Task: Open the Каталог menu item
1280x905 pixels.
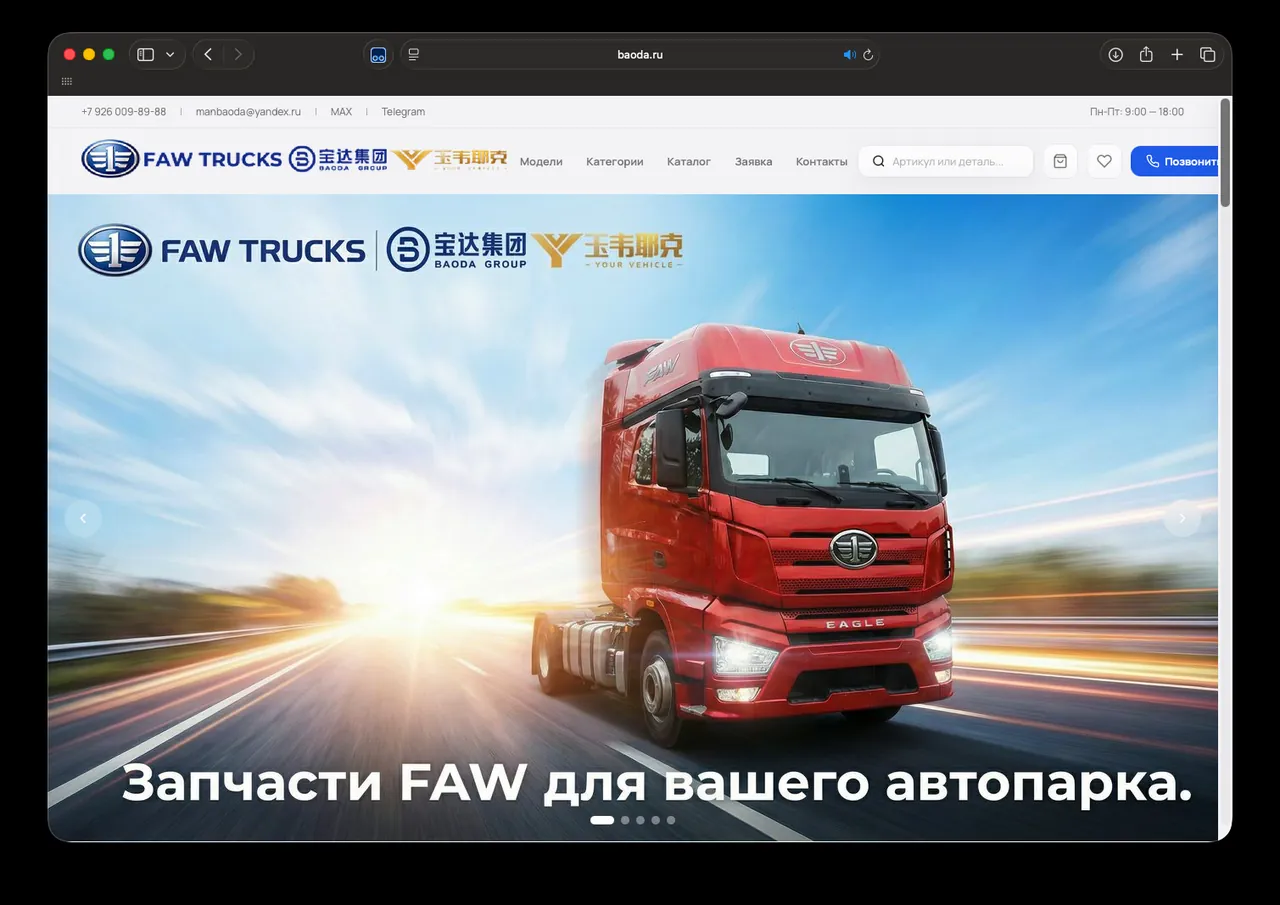Action: (x=689, y=161)
